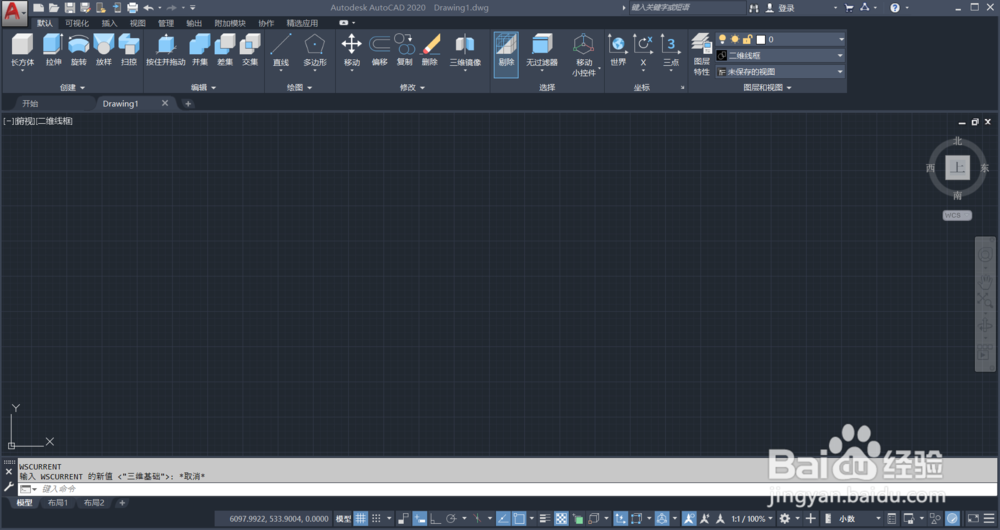
Task: Click the search keyword input field
Action: [686, 8]
